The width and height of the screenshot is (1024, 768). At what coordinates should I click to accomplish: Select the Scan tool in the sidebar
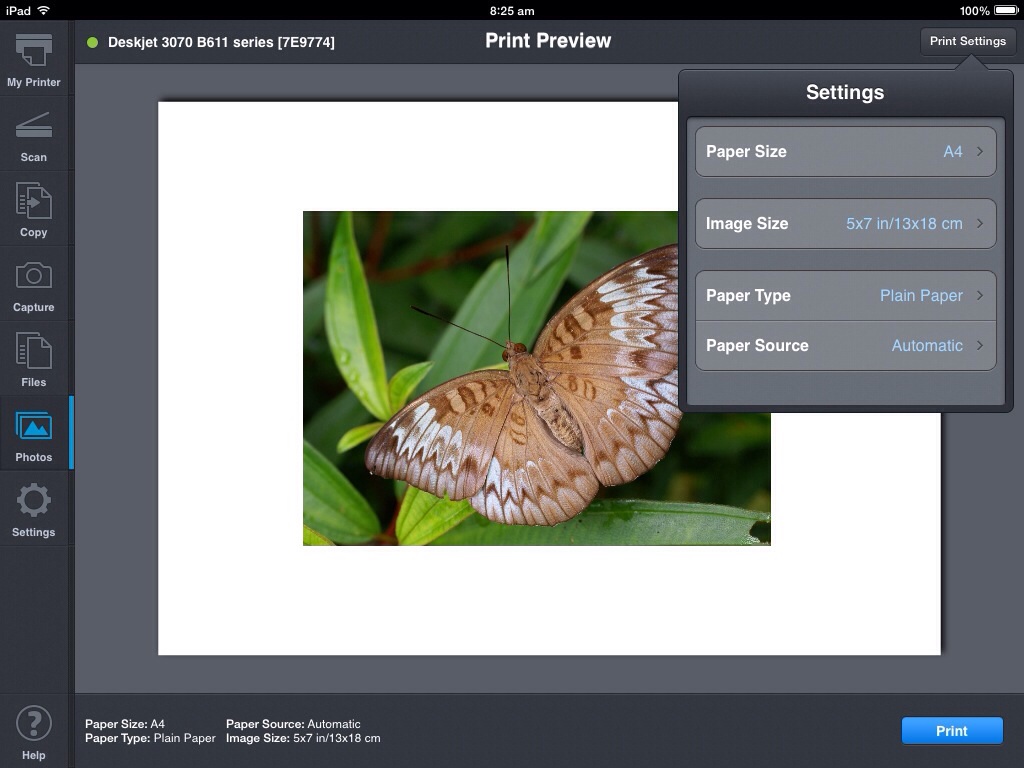point(33,133)
